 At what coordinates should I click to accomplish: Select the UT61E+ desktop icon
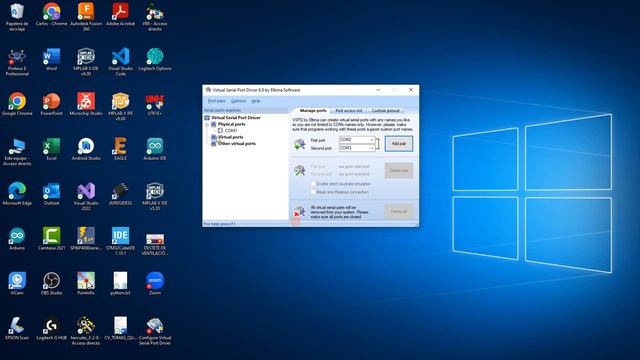pyautogui.click(x=155, y=104)
